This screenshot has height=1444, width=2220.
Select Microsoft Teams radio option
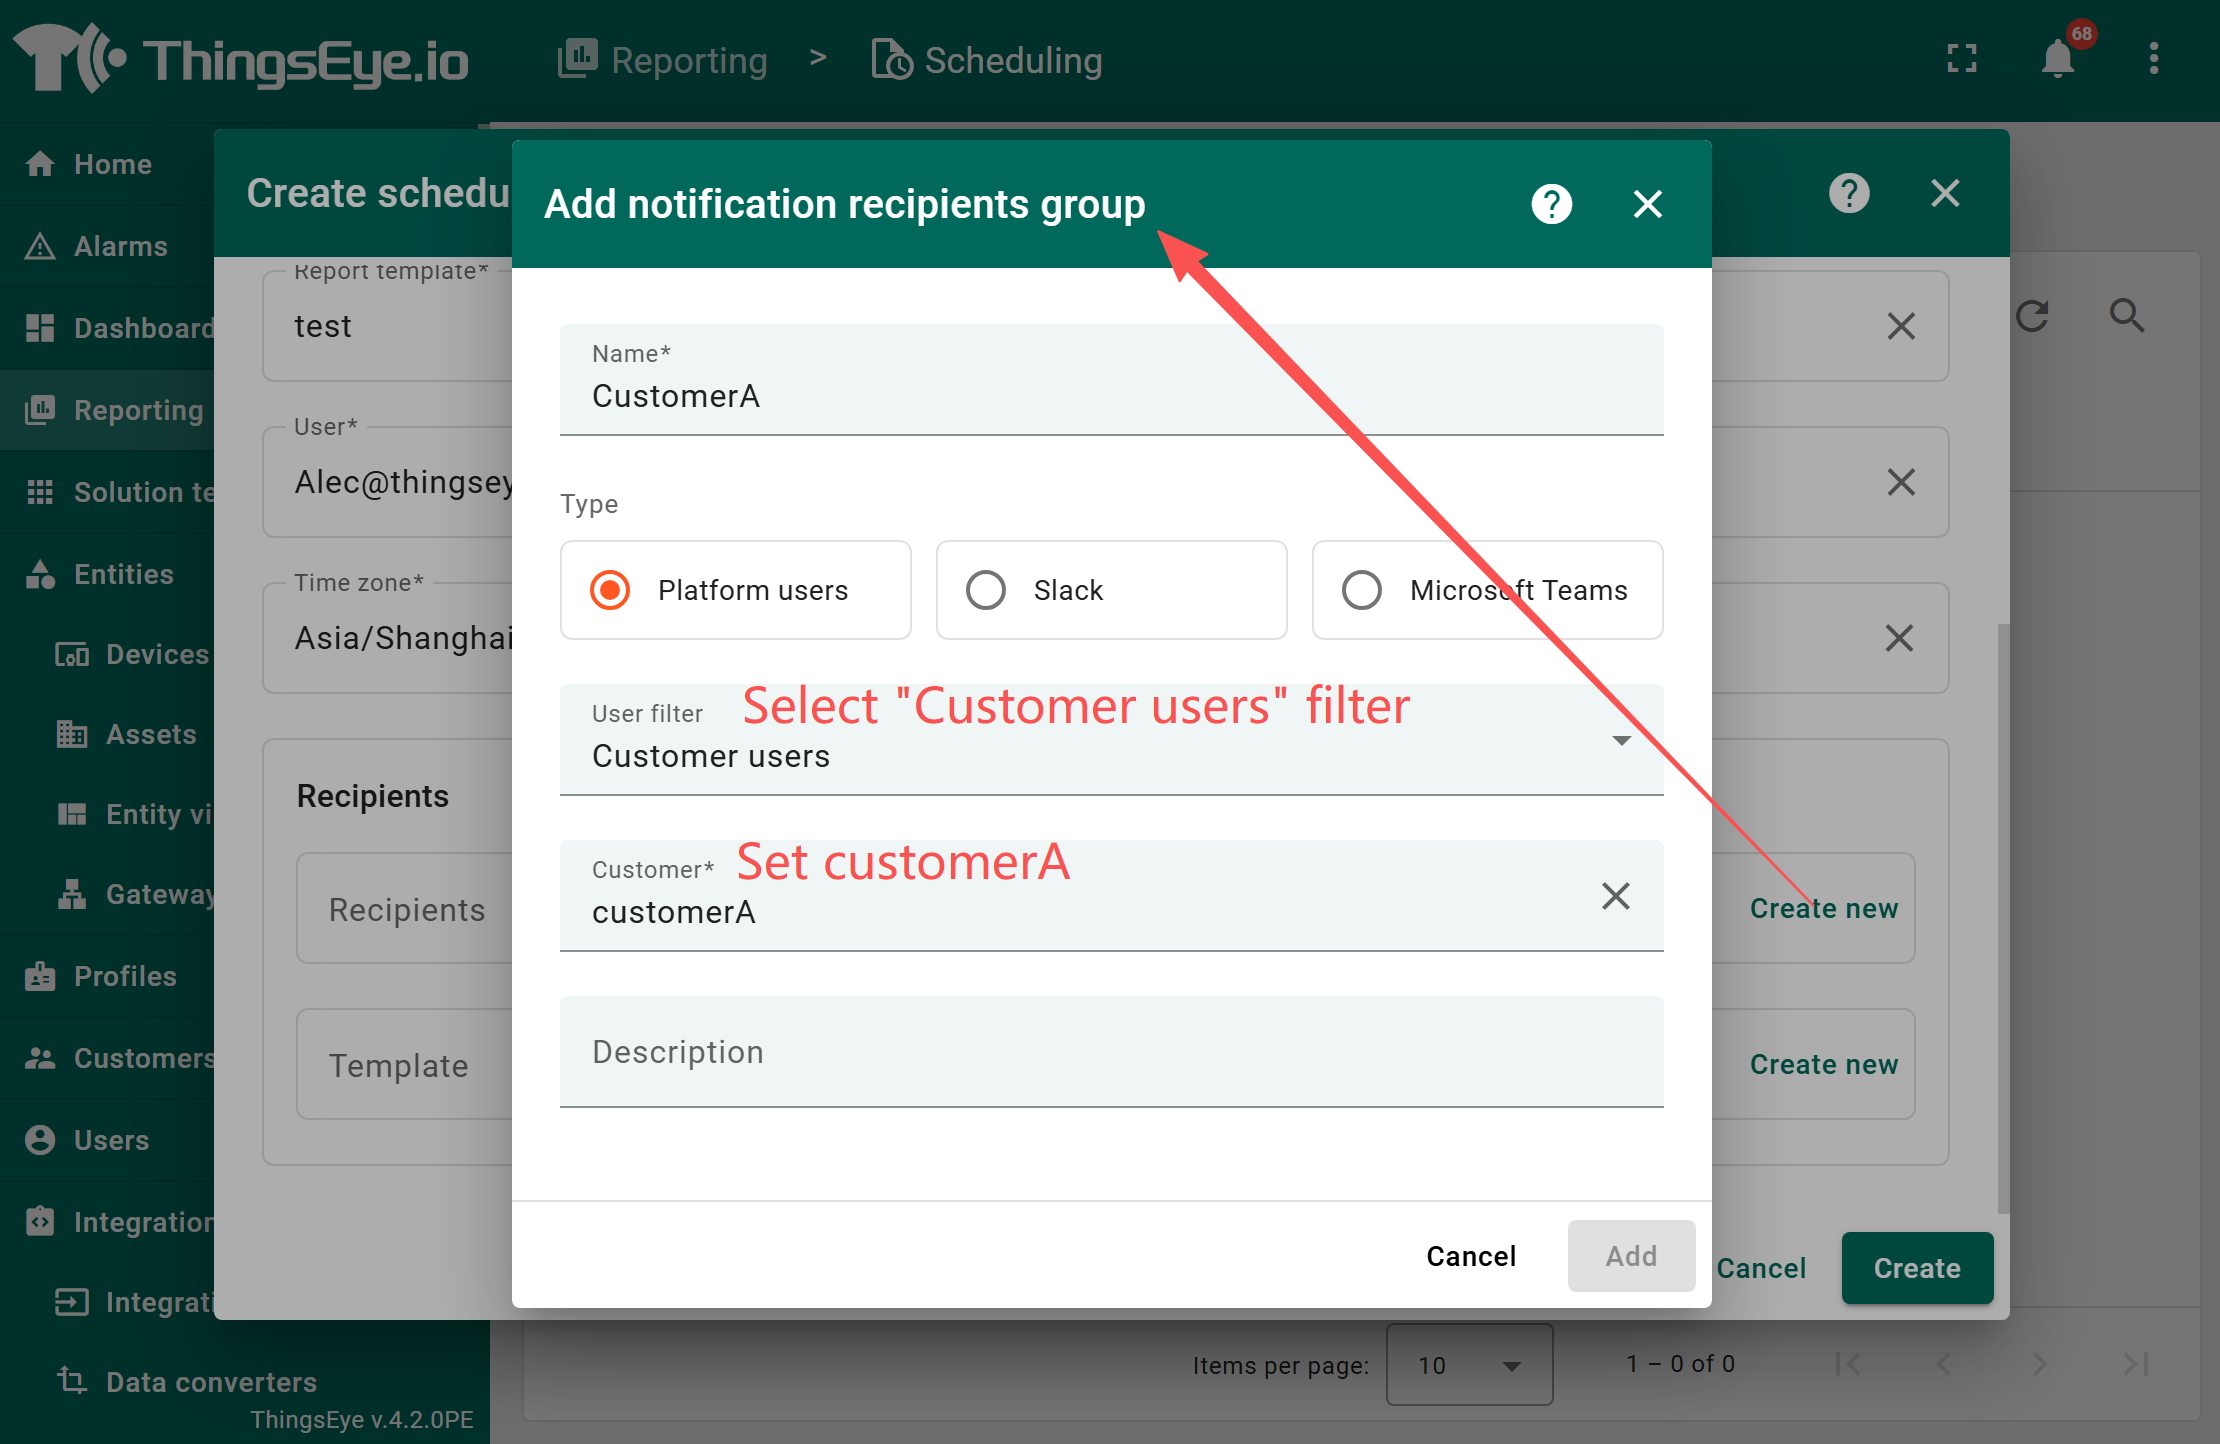pos(1362,590)
